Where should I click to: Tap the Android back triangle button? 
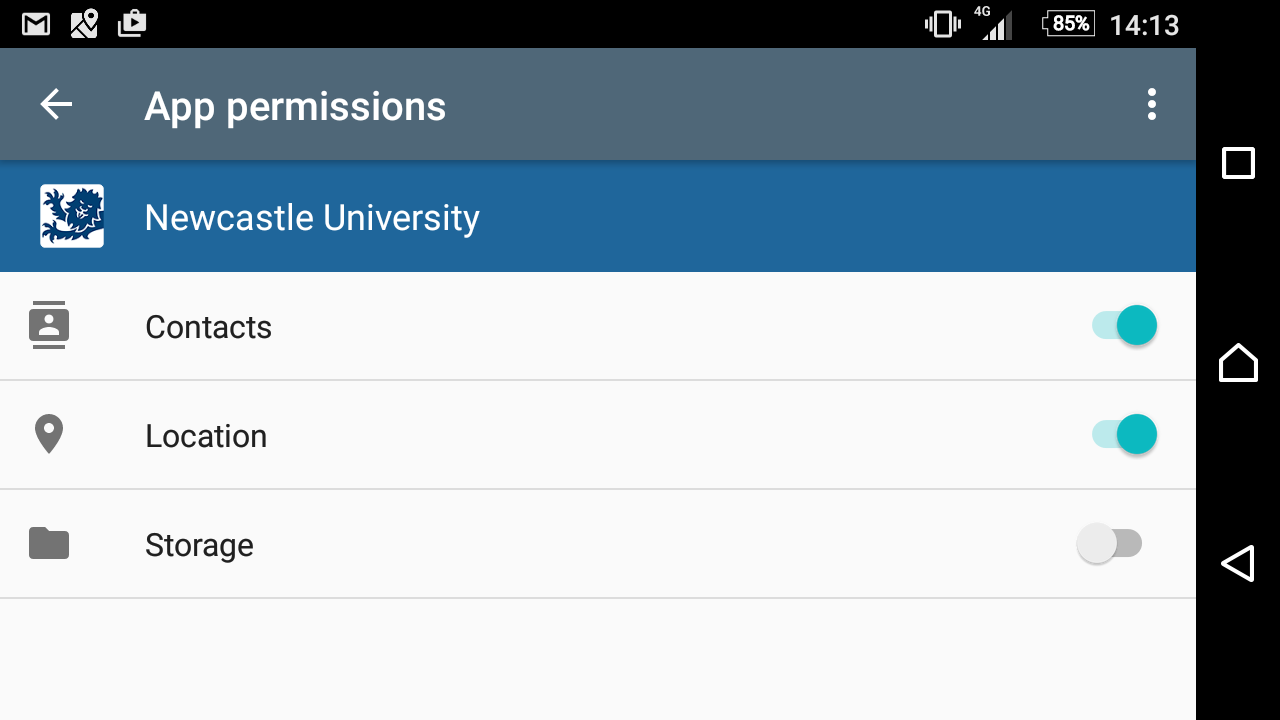click(x=1238, y=563)
